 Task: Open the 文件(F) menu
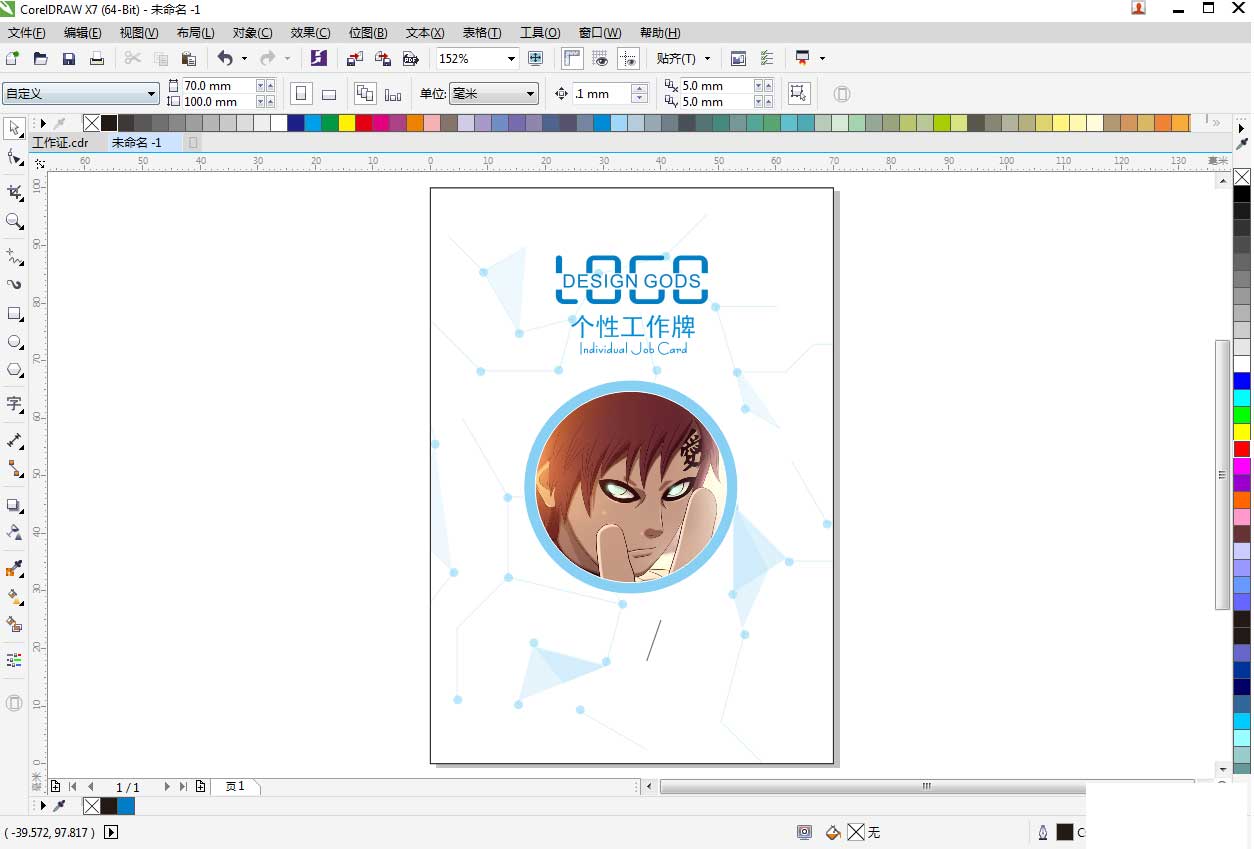[27, 33]
